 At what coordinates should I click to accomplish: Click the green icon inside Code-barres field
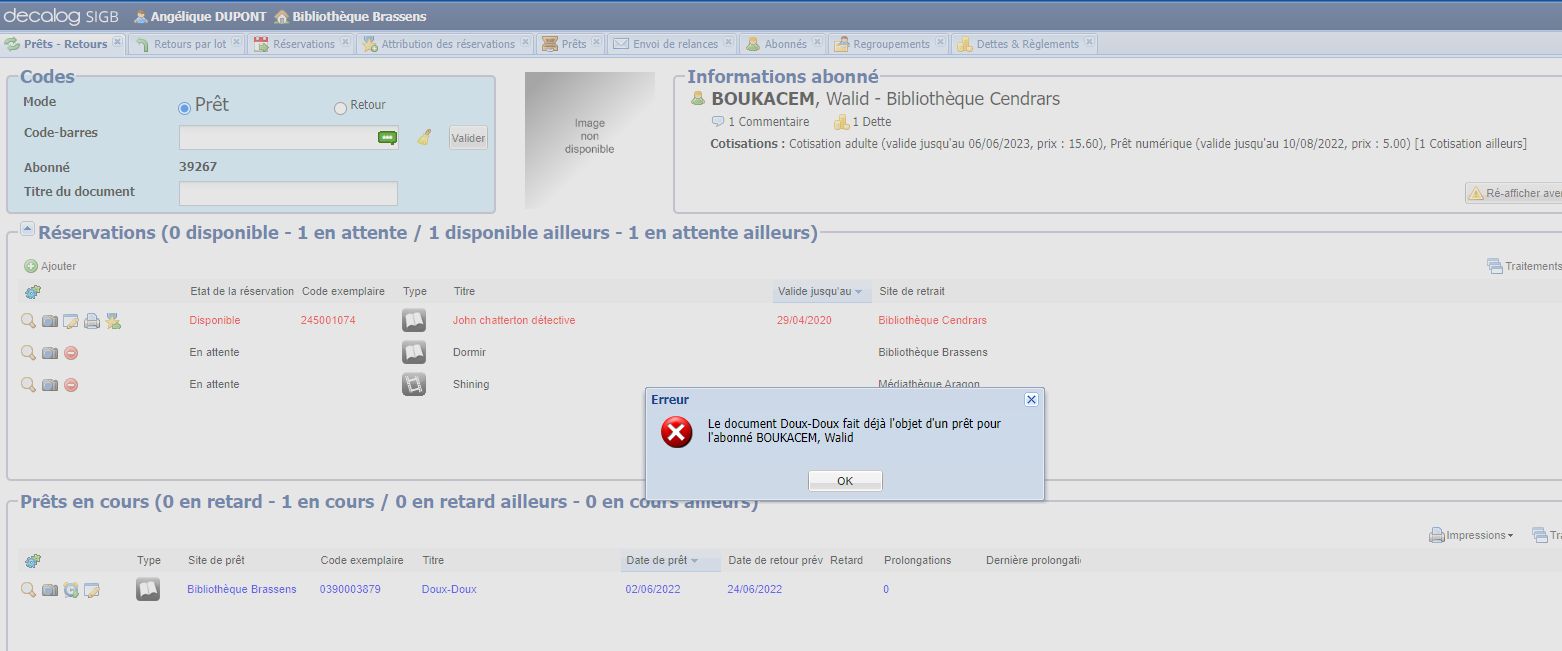click(387, 138)
